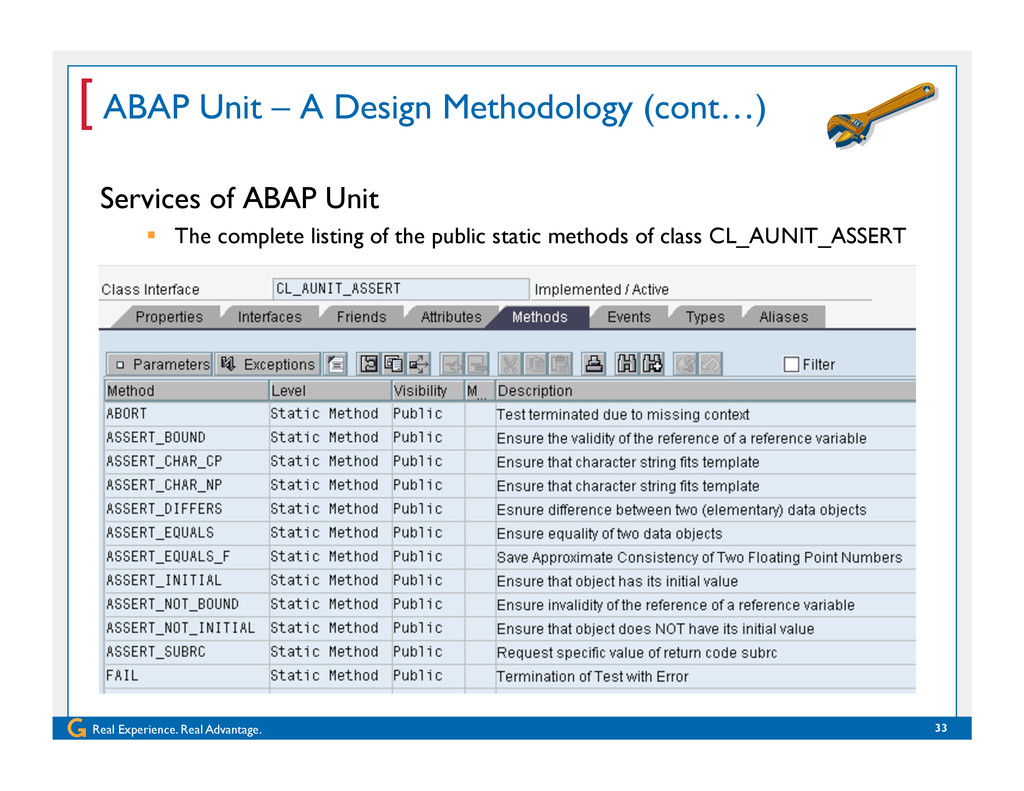
Task: Select the Methods tab
Action: tap(539, 317)
